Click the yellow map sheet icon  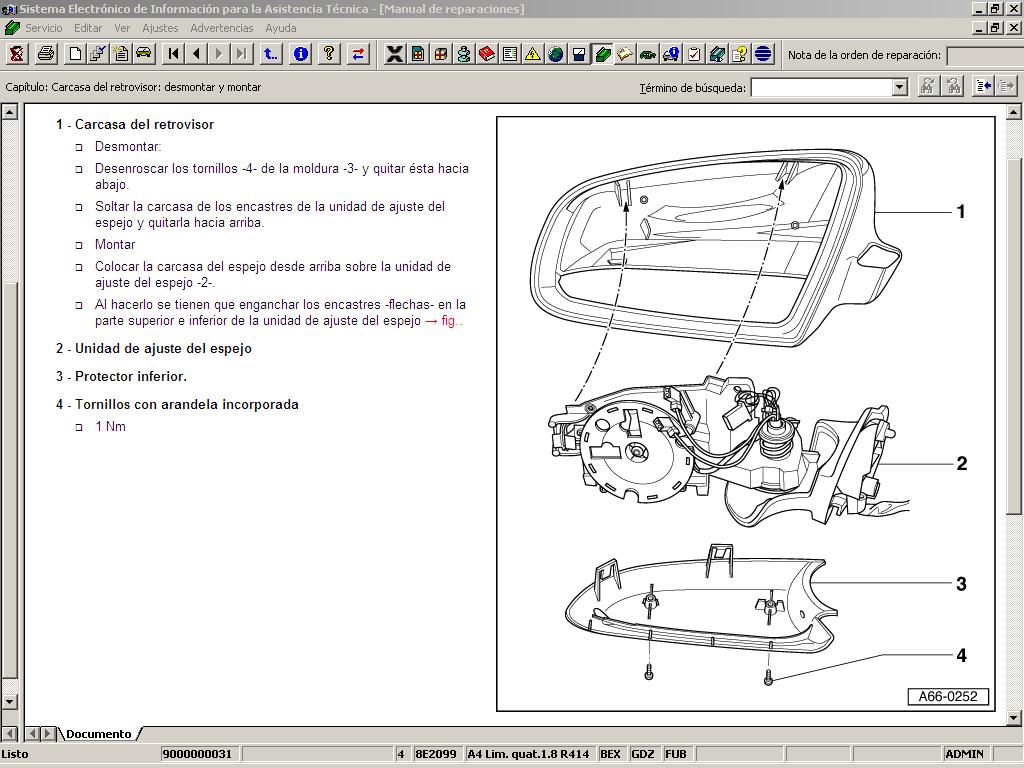point(625,54)
